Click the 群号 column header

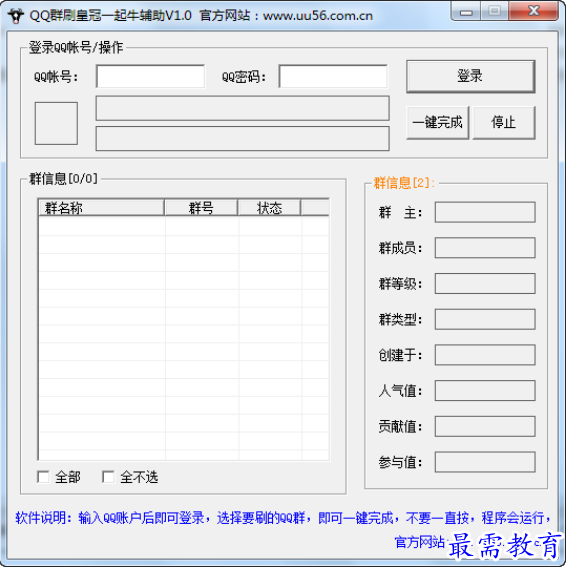tap(201, 208)
